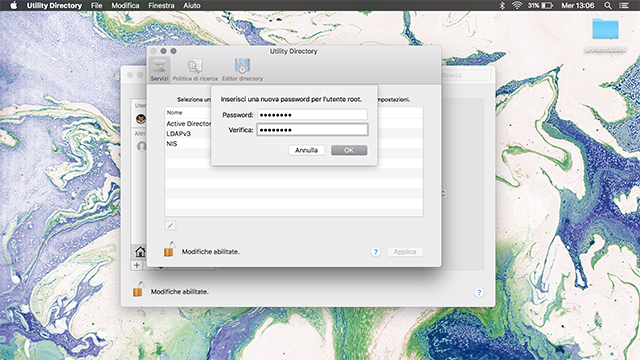Open the Politica di ricerca pane
The image size is (640, 360).
coord(195,70)
